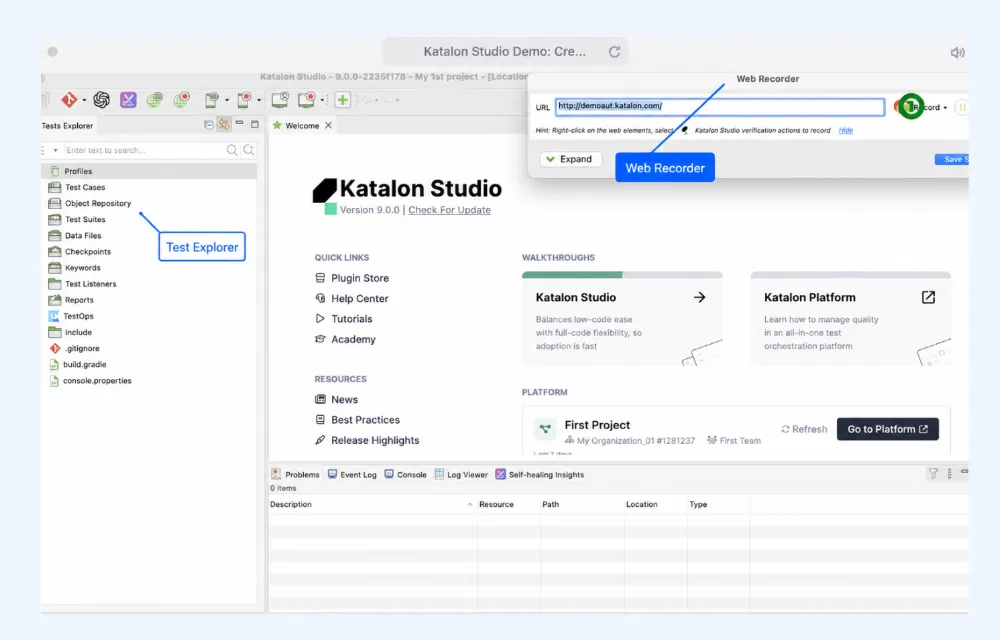Viewport: 1000px width, 640px height.
Task: Select the Include folder
Action: pos(78,332)
